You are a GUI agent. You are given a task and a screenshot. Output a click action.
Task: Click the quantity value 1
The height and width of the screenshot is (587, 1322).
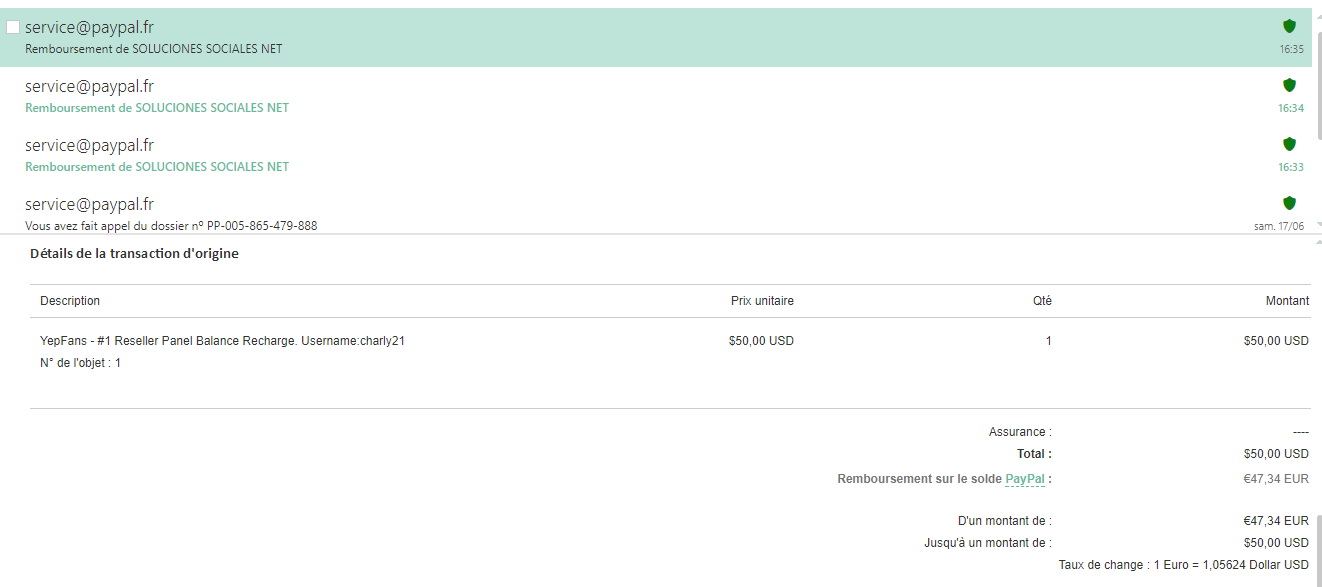[1048, 341]
